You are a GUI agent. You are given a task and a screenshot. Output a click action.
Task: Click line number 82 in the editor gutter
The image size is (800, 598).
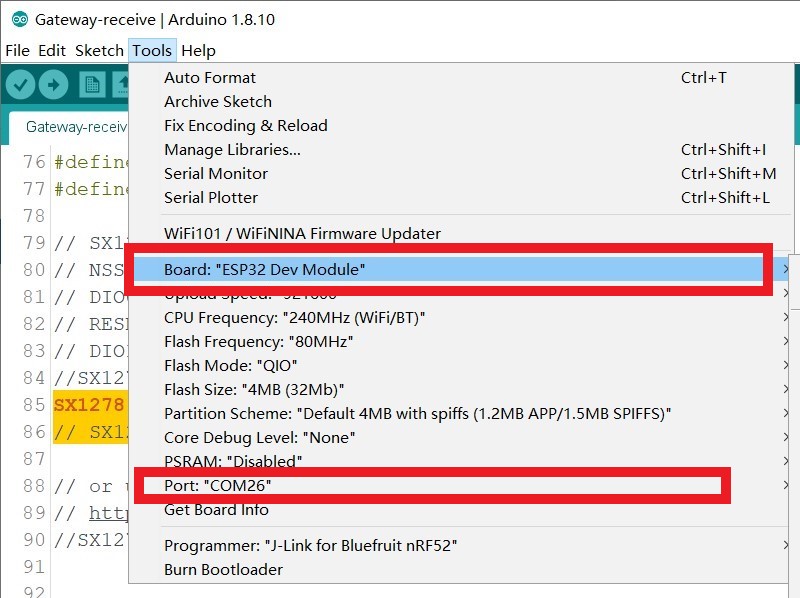point(34,324)
